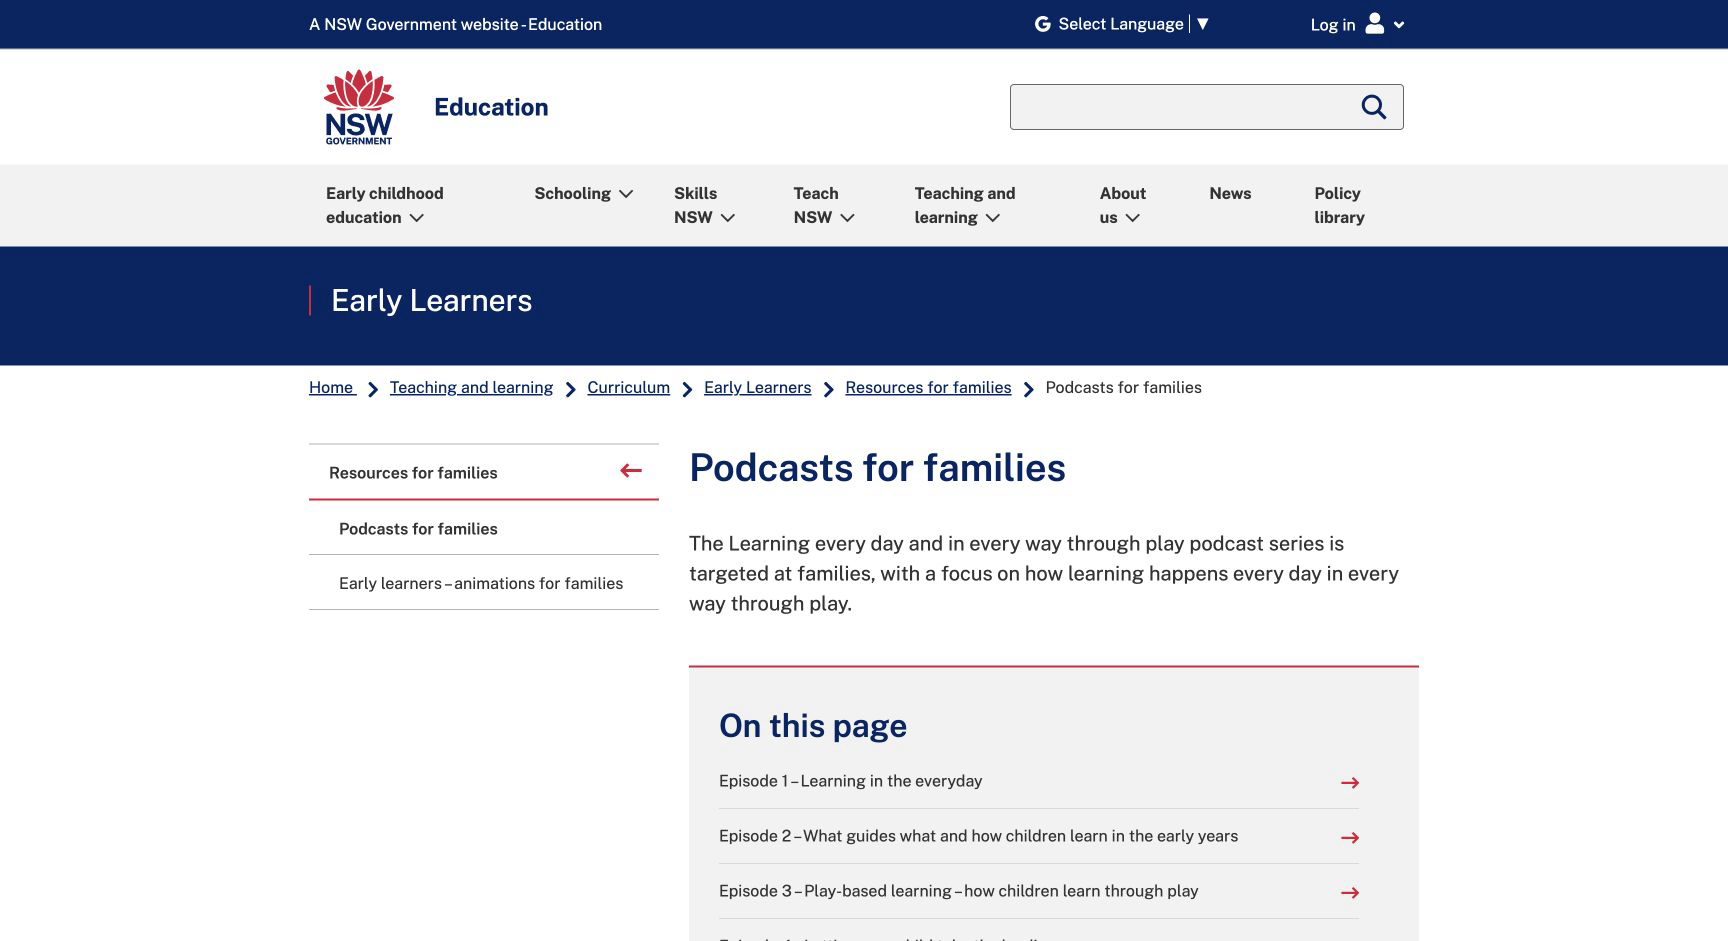
Task: Click the NSW Government waratah logo
Action: pyautogui.click(x=359, y=107)
